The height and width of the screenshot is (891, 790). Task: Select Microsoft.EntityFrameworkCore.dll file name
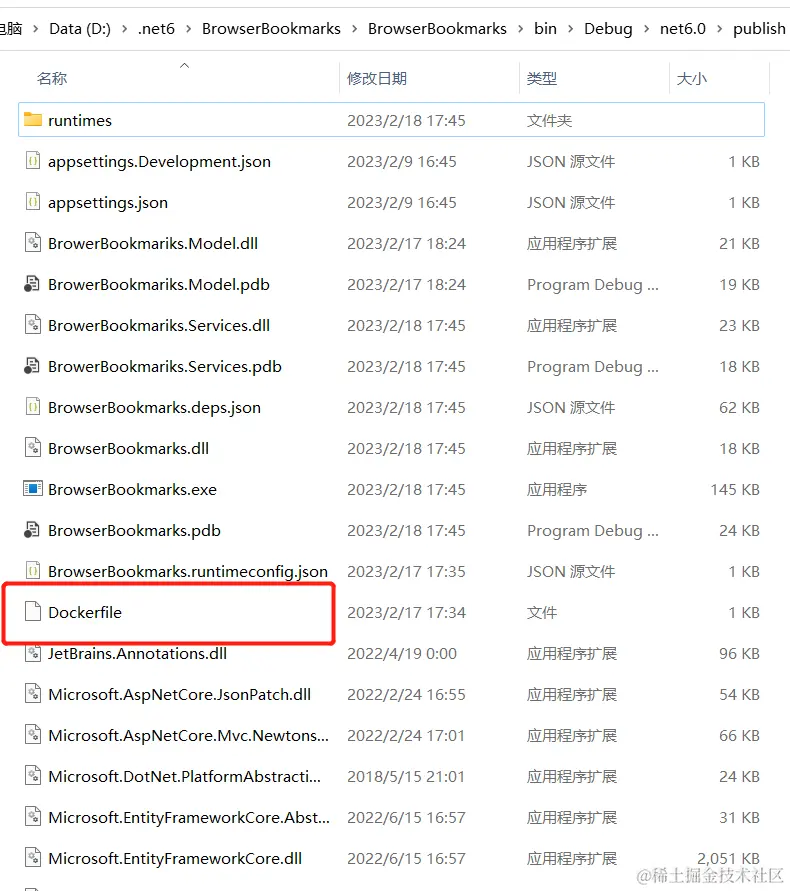click(x=175, y=858)
